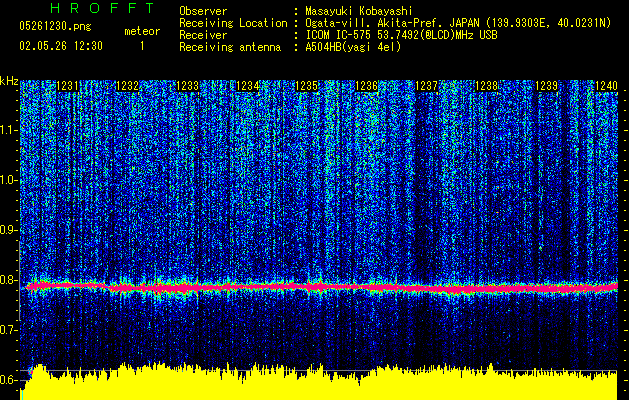Click the meteor count value 1
Screen dimensions: 629x400
(142, 46)
